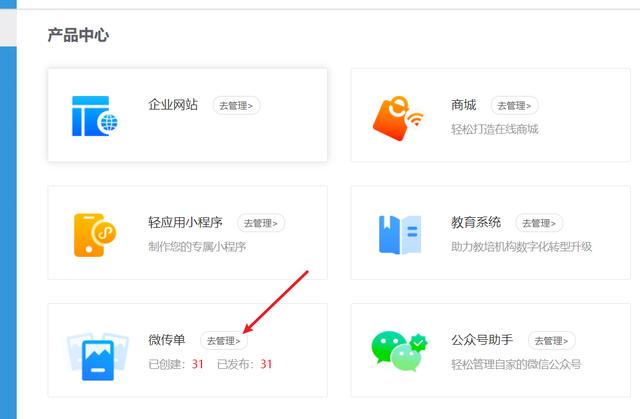
Task: Click the 微传单 blue flyer icon
Action: [98, 357]
